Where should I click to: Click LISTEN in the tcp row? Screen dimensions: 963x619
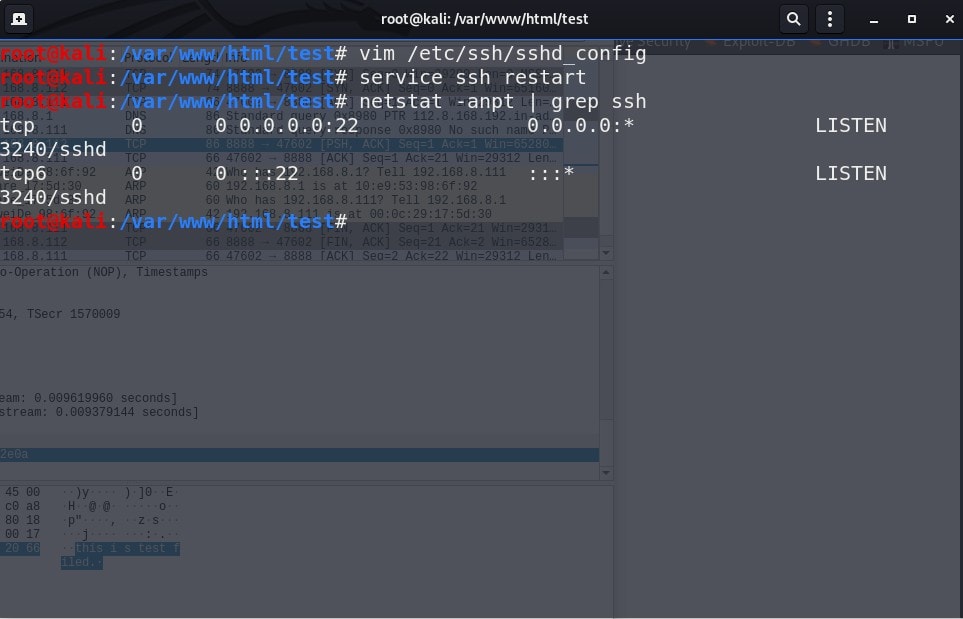pyautogui.click(x=851, y=126)
